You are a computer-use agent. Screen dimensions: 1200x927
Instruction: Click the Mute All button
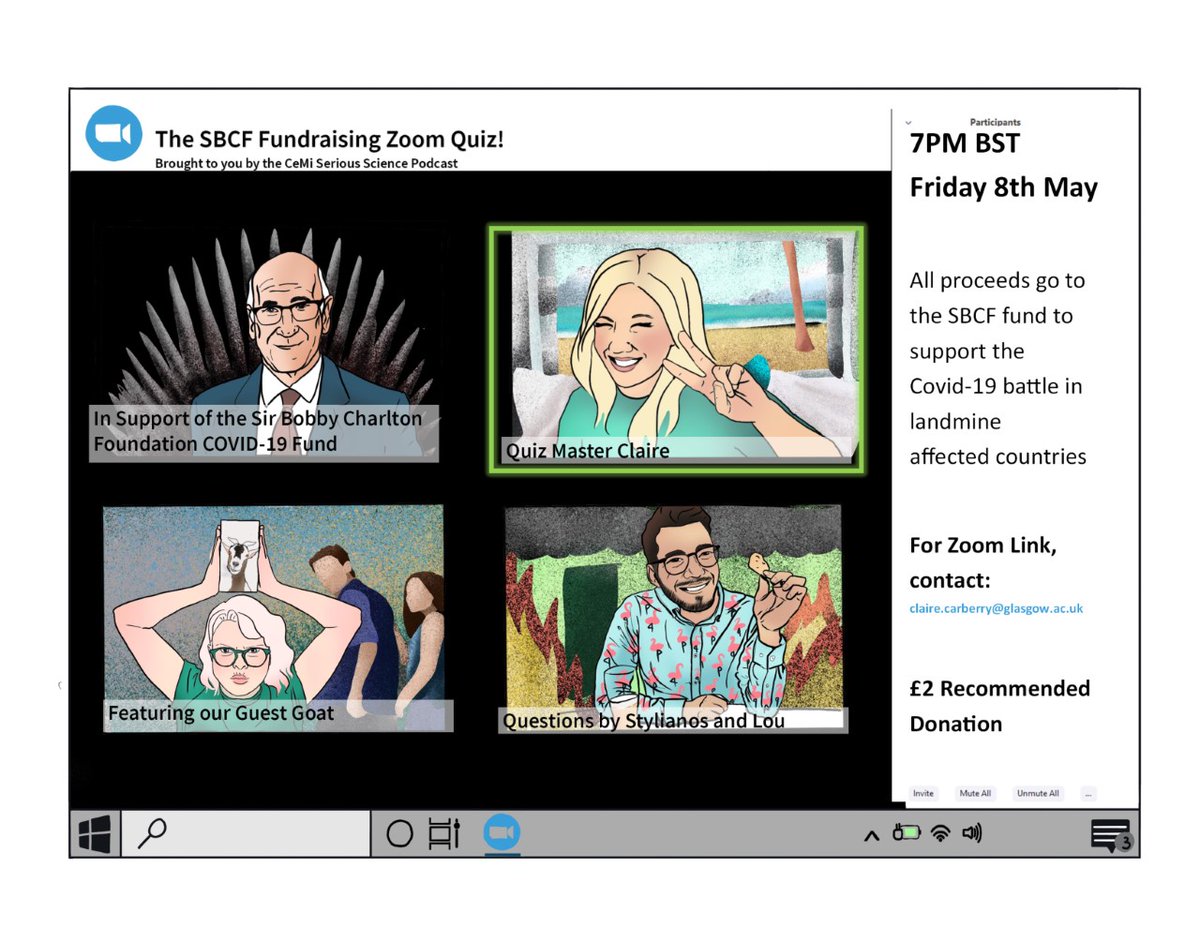coord(975,793)
